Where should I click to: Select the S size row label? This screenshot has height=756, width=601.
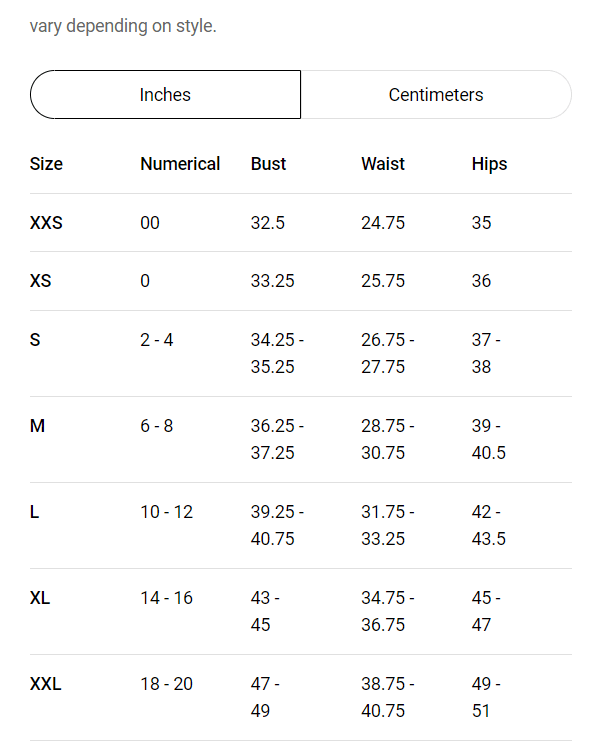35,340
